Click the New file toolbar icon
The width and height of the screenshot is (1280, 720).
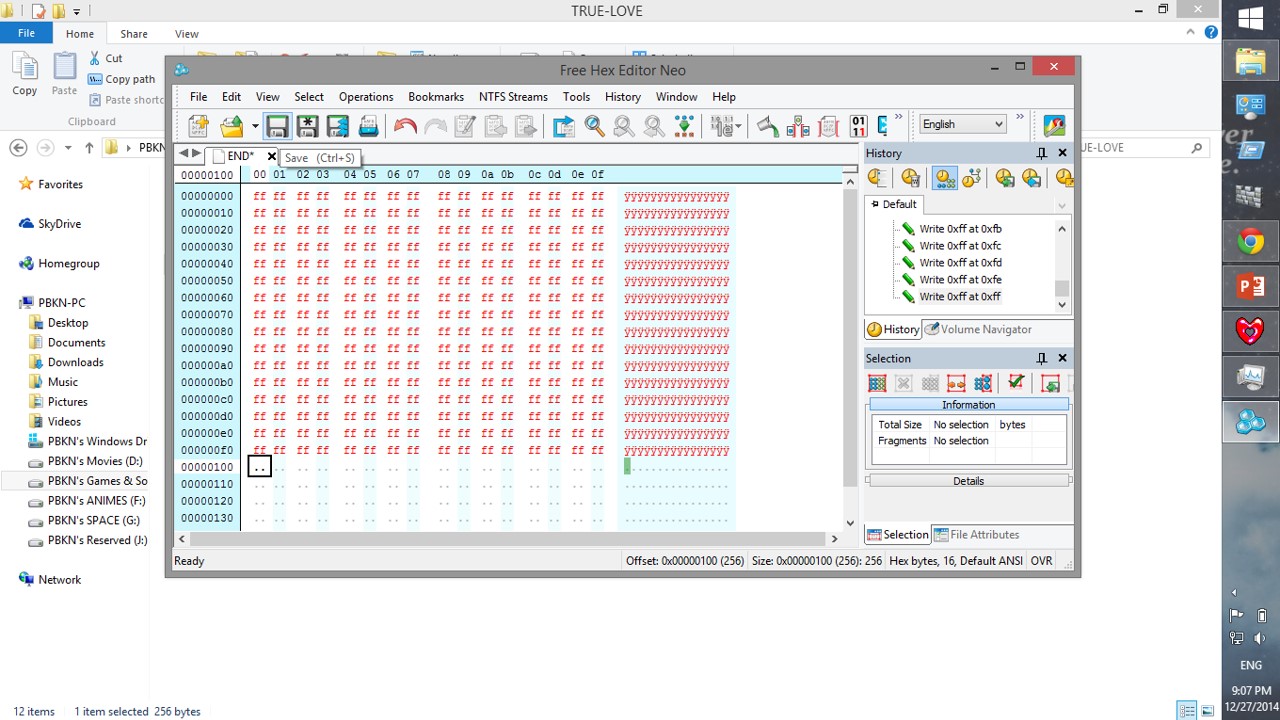point(198,126)
